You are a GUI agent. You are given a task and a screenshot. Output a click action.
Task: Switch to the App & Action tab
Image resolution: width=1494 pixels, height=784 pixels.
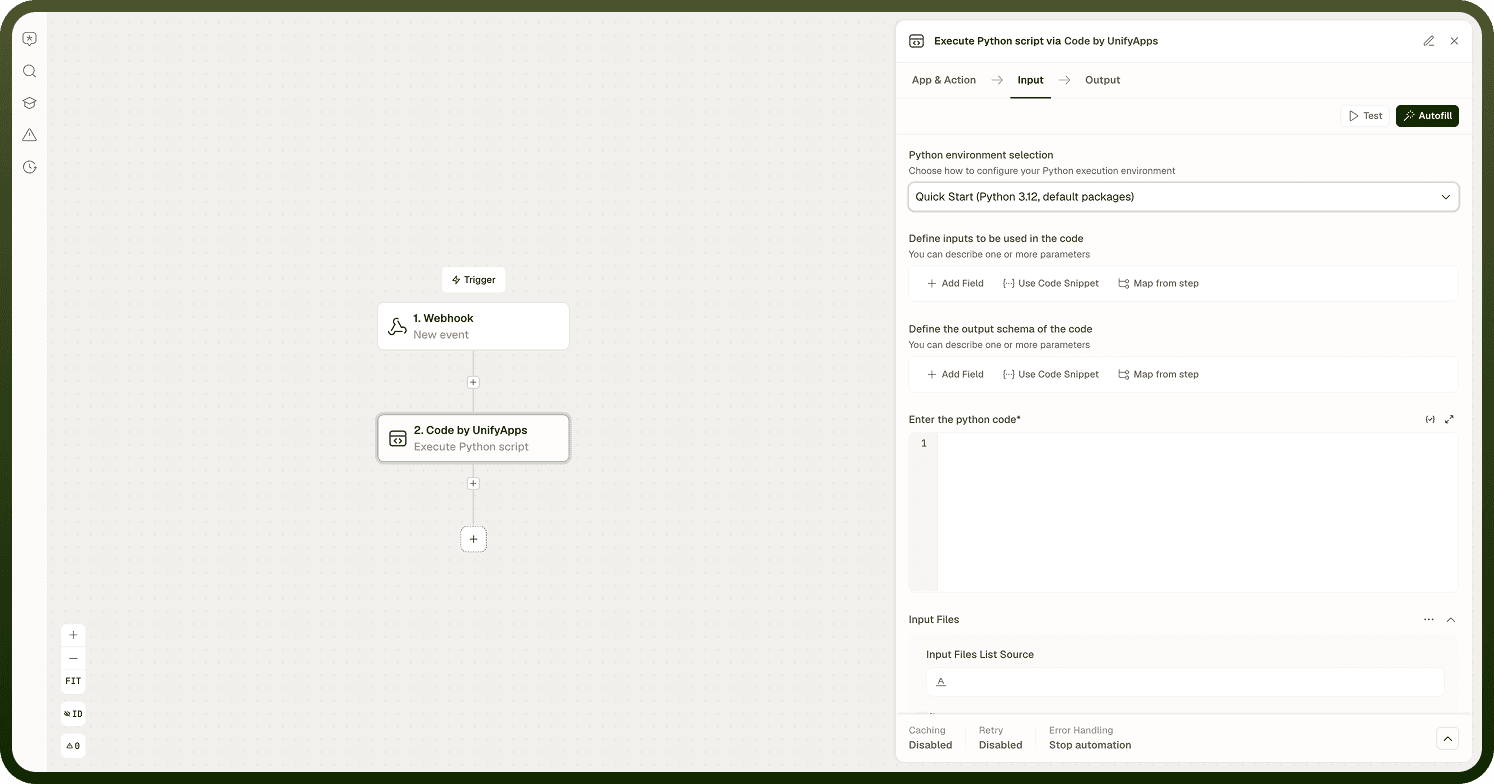[944, 80]
